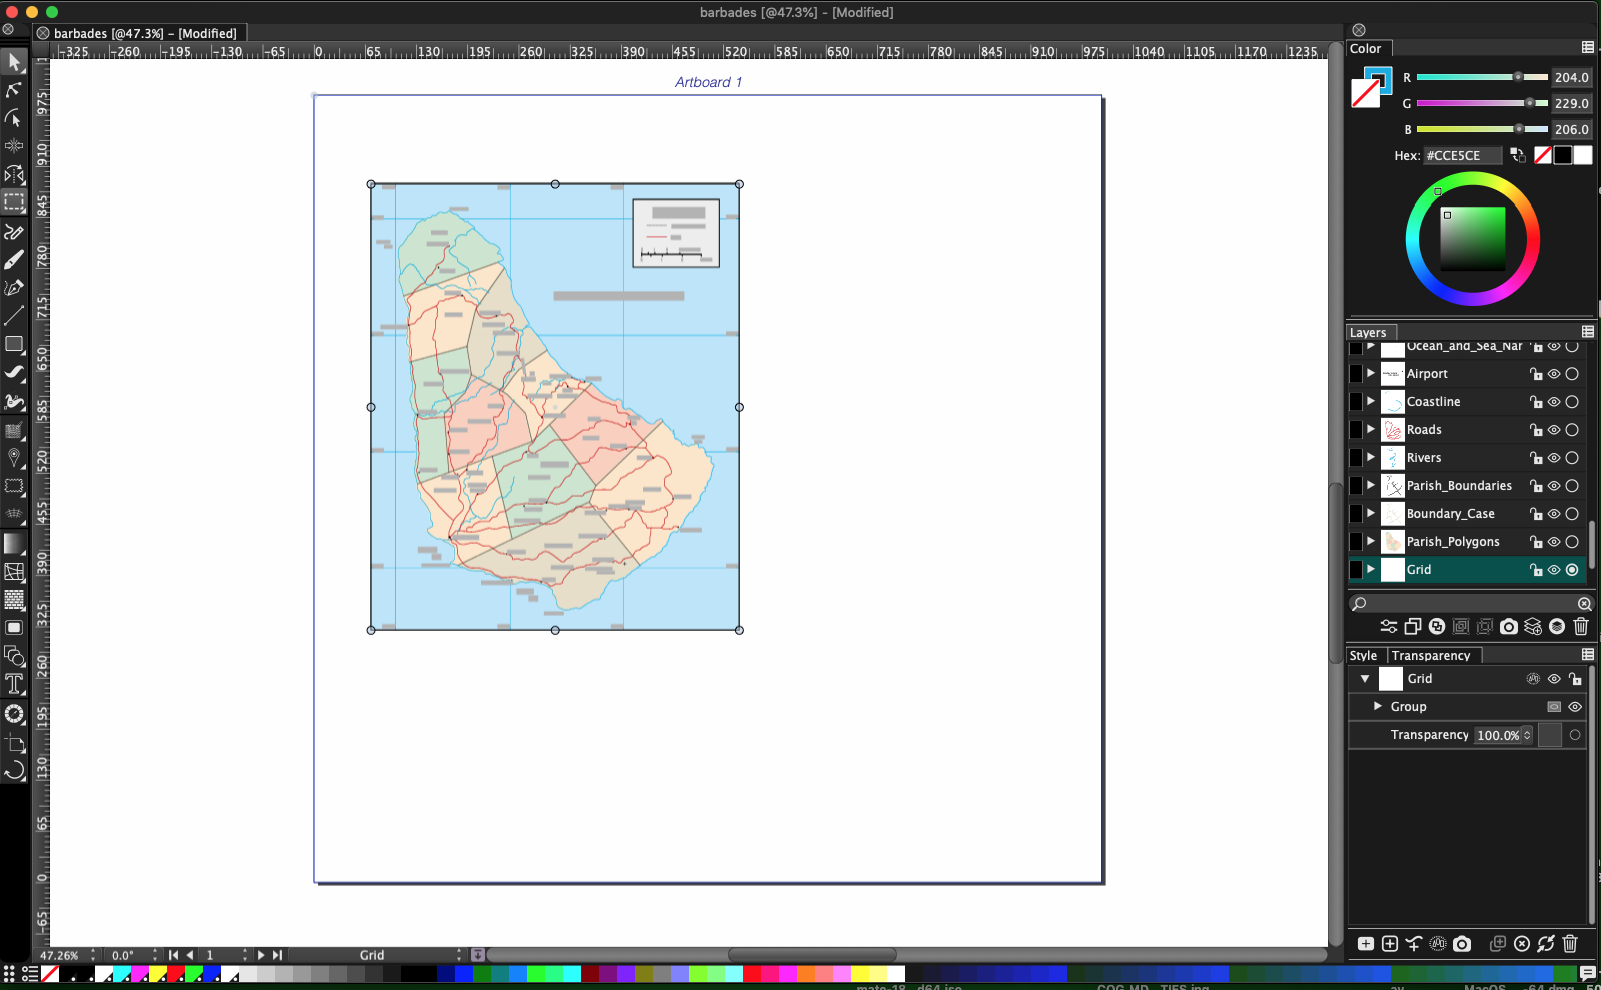Expand the Parish_Polygons layer contents
The height and width of the screenshot is (990, 1601).
coord(1369,541)
